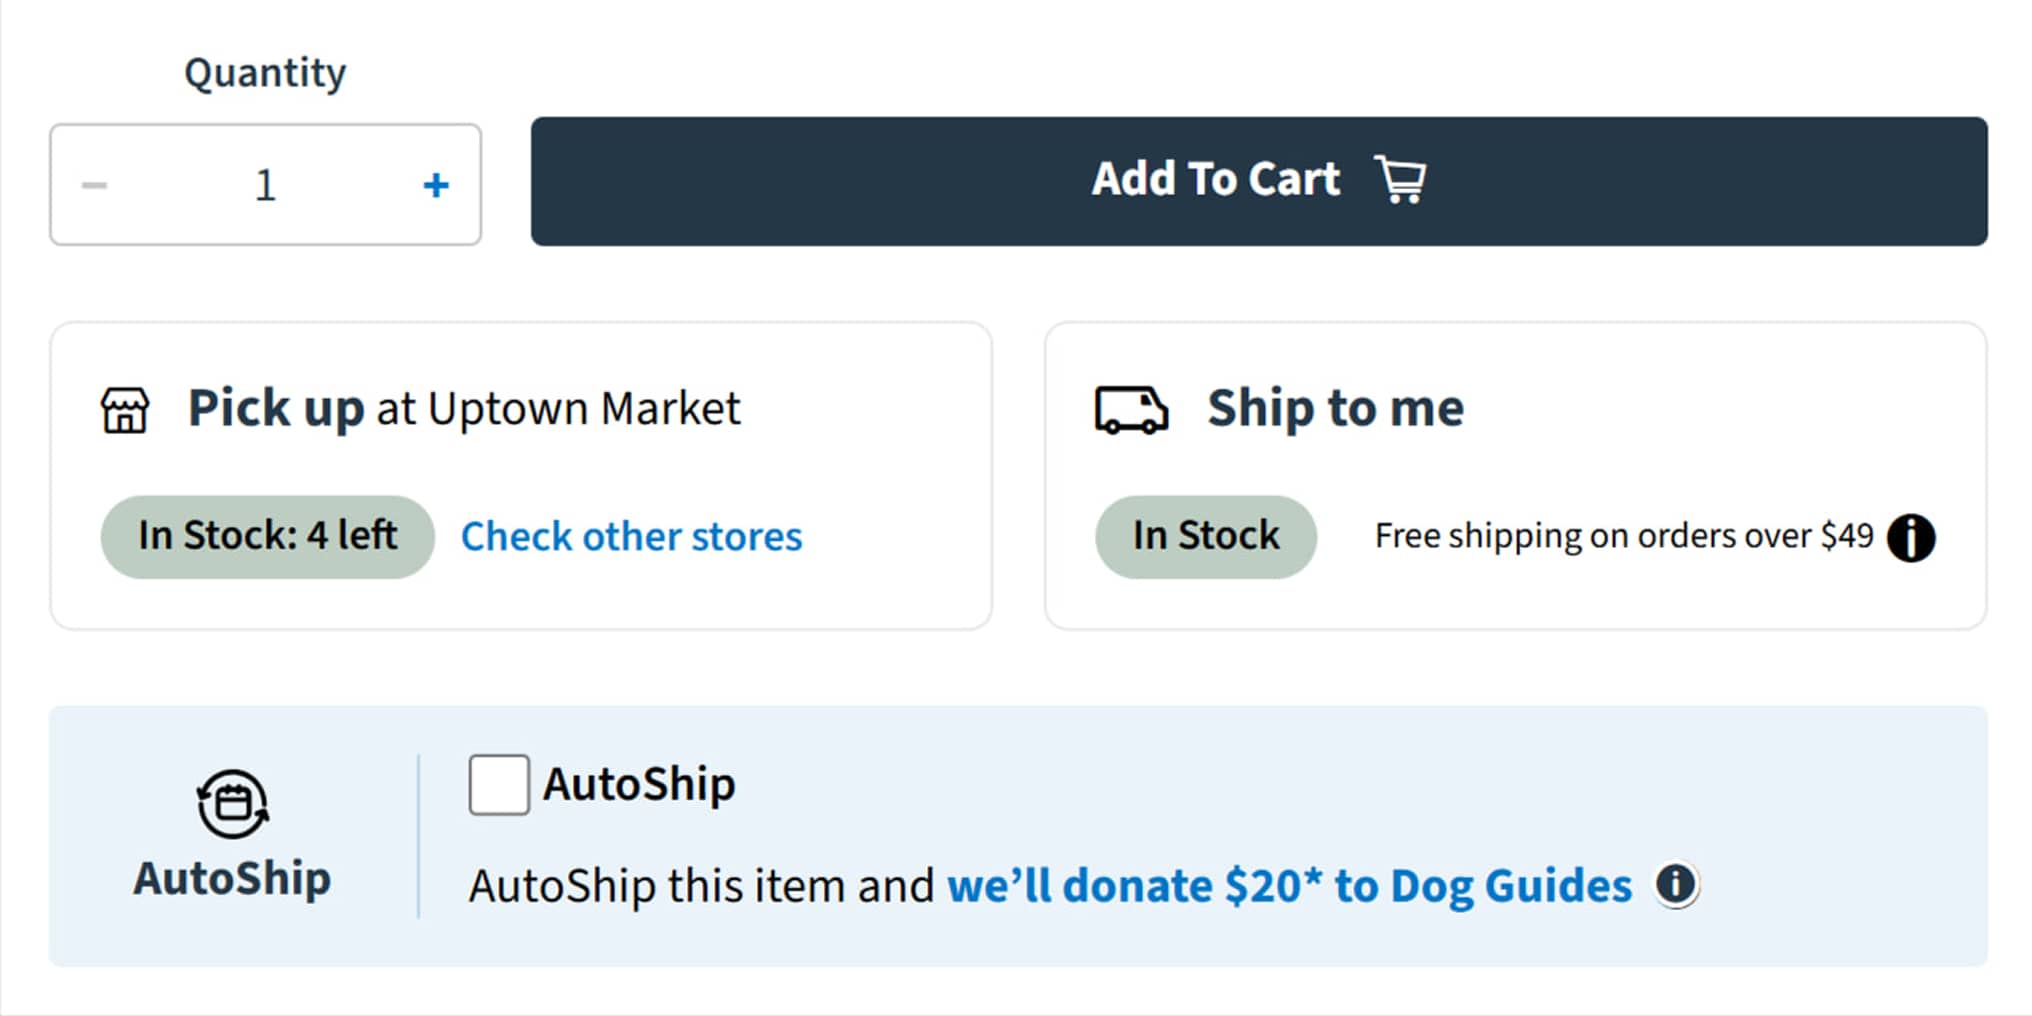
Task: Click the quantity number field
Action: pyautogui.click(x=265, y=185)
